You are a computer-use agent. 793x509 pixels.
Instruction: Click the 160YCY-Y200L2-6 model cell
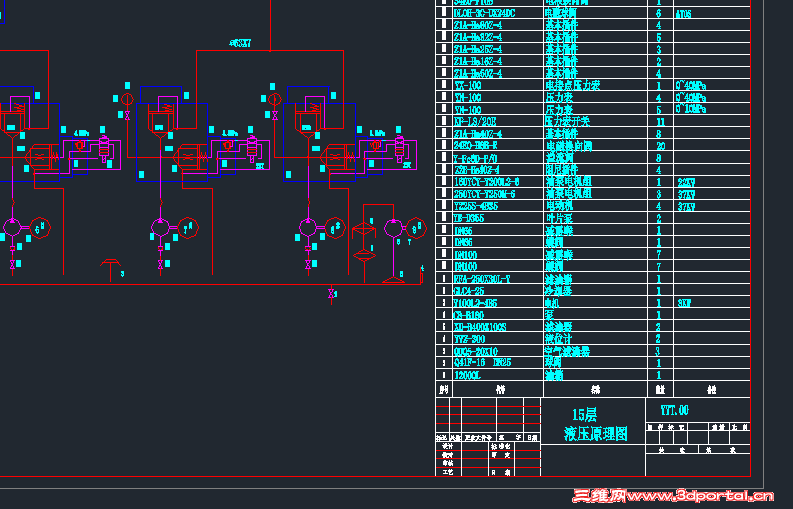(x=487, y=182)
